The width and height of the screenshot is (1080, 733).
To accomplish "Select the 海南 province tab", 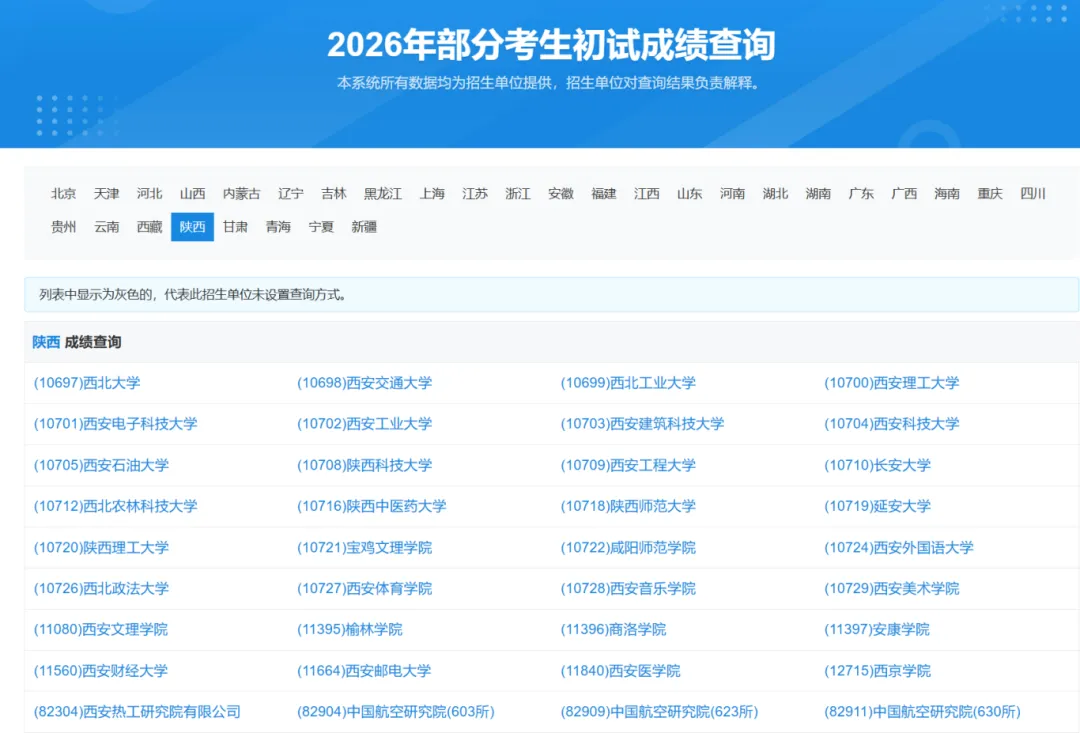I will coord(947,194).
